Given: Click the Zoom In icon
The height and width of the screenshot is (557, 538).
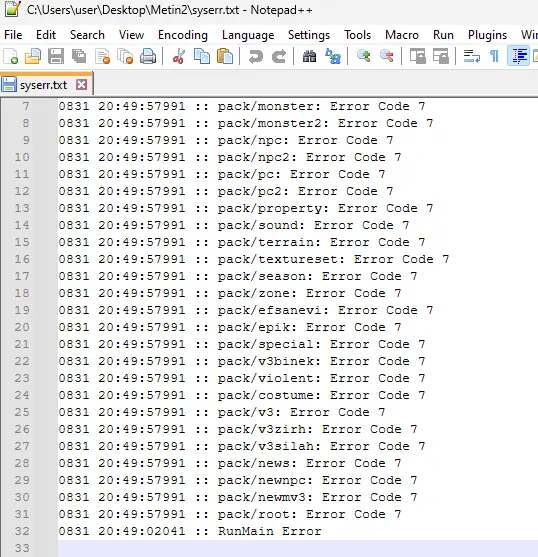Looking at the screenshot, I should tap(364, 56).
